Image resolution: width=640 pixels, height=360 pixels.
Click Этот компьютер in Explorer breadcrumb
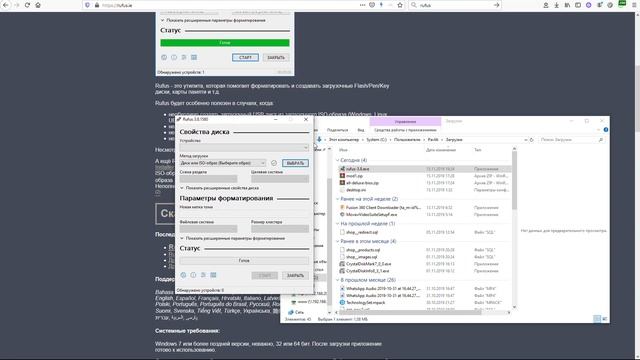click(x=344, y=140)
